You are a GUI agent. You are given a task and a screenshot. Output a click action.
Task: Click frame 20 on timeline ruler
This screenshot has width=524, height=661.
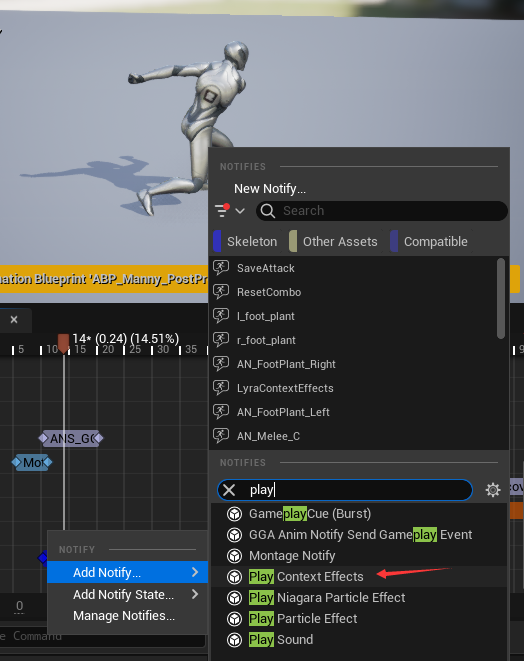click(x=108, y=349)
